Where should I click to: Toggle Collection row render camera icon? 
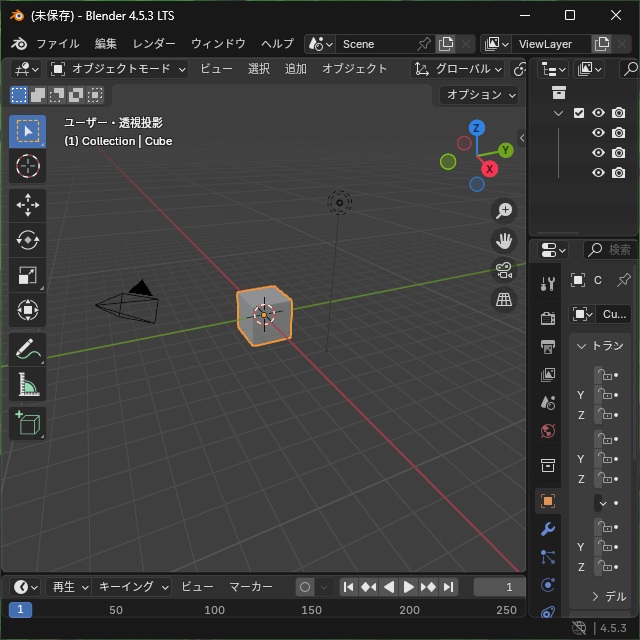coord(618,113)
